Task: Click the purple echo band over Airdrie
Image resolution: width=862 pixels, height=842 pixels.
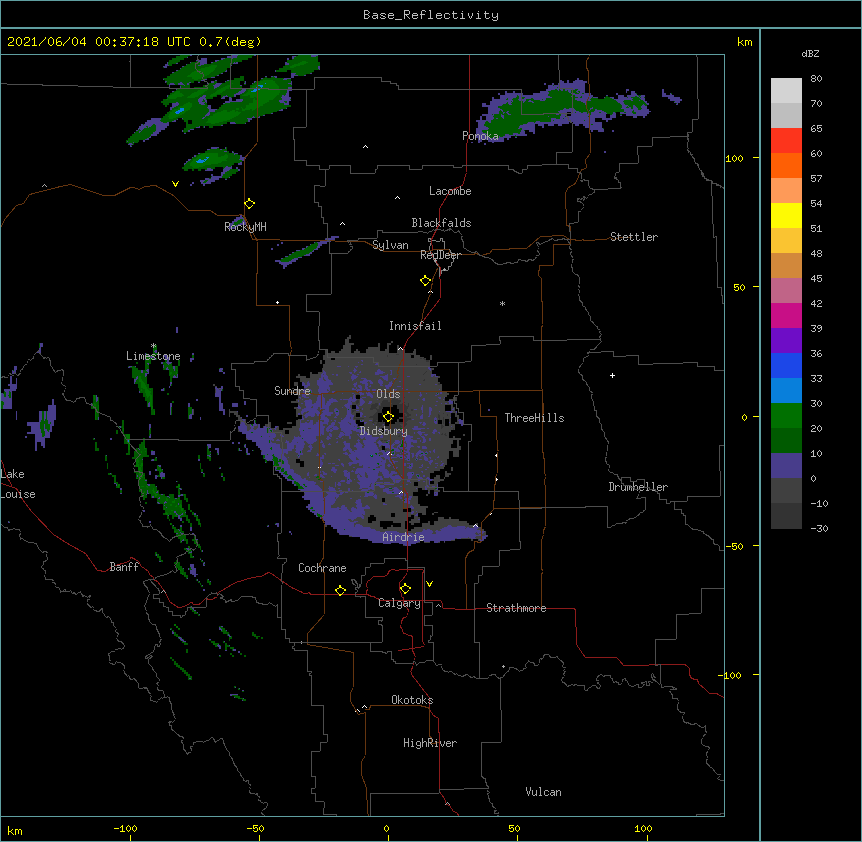Action: (404, 535)
